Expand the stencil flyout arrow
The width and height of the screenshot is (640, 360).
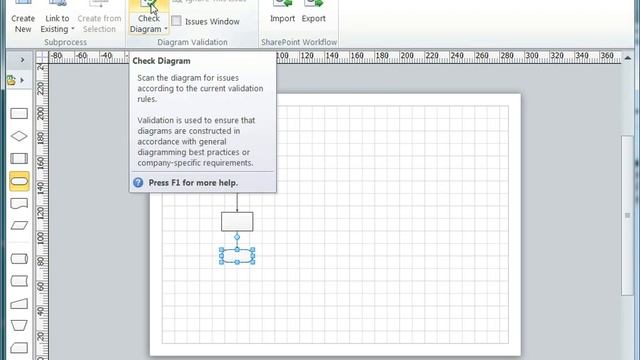click(x=22, y=80)
